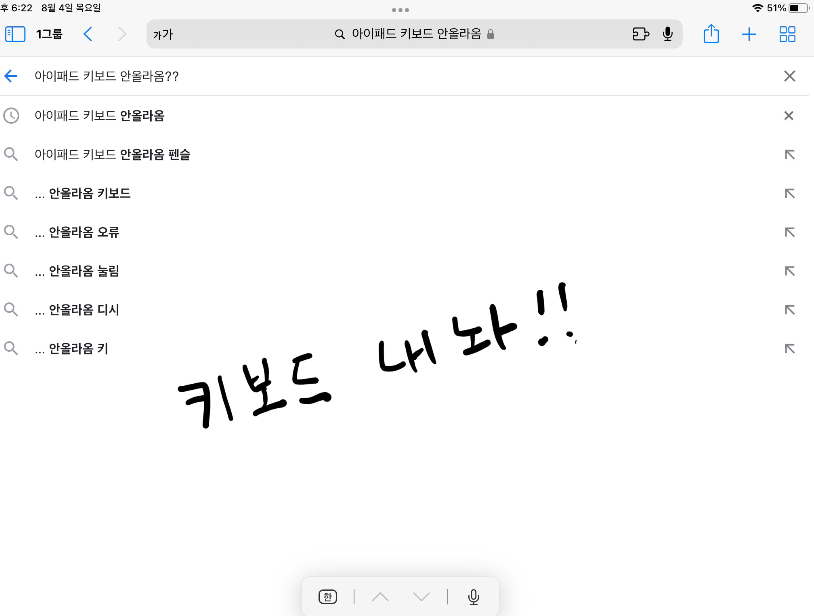814x616 pixels.
Task: Fill the 안올라옴 눌림 suggestion with its arrow
Action: 790,271
